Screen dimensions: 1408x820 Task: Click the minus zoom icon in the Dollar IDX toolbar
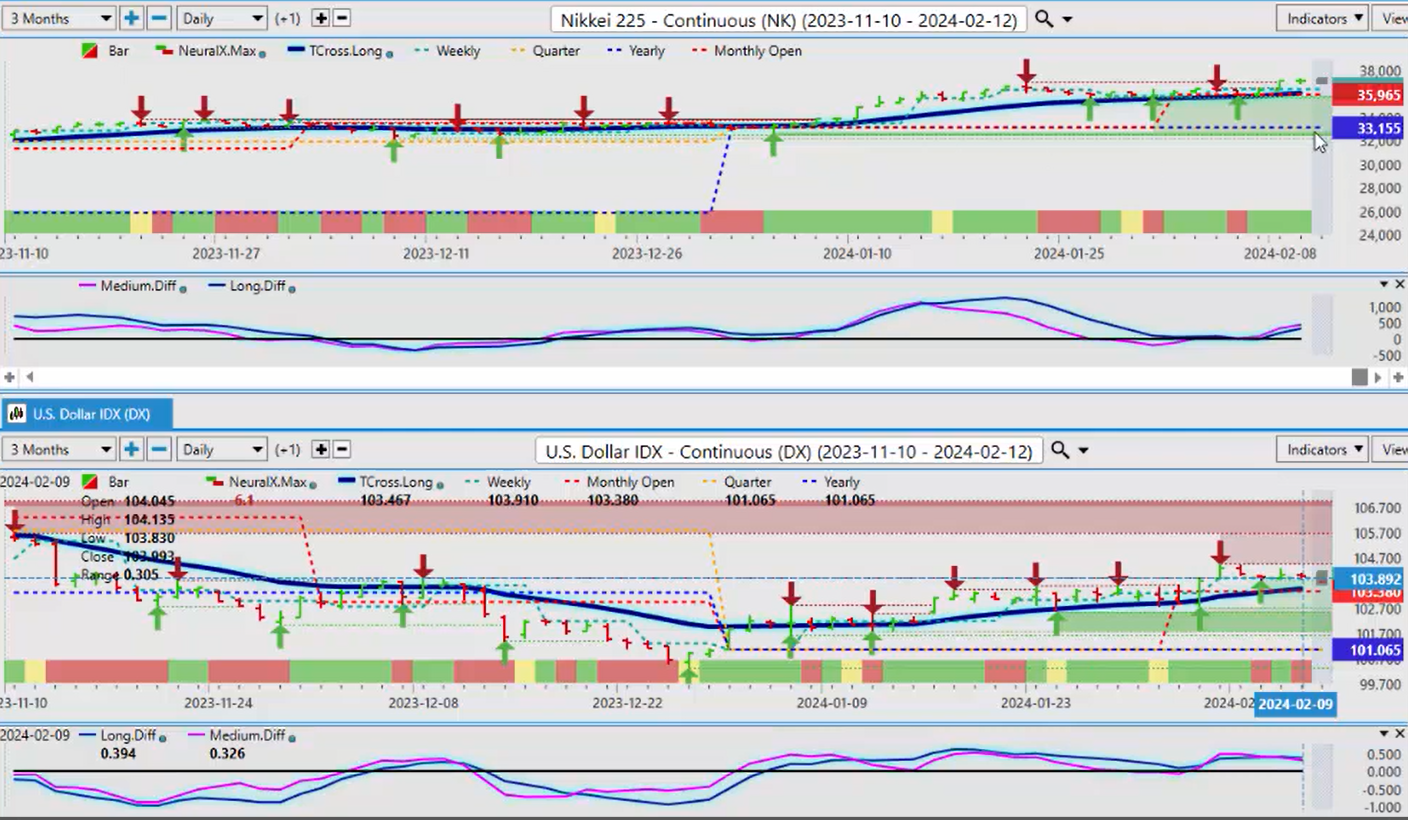(x=158, y=449)
